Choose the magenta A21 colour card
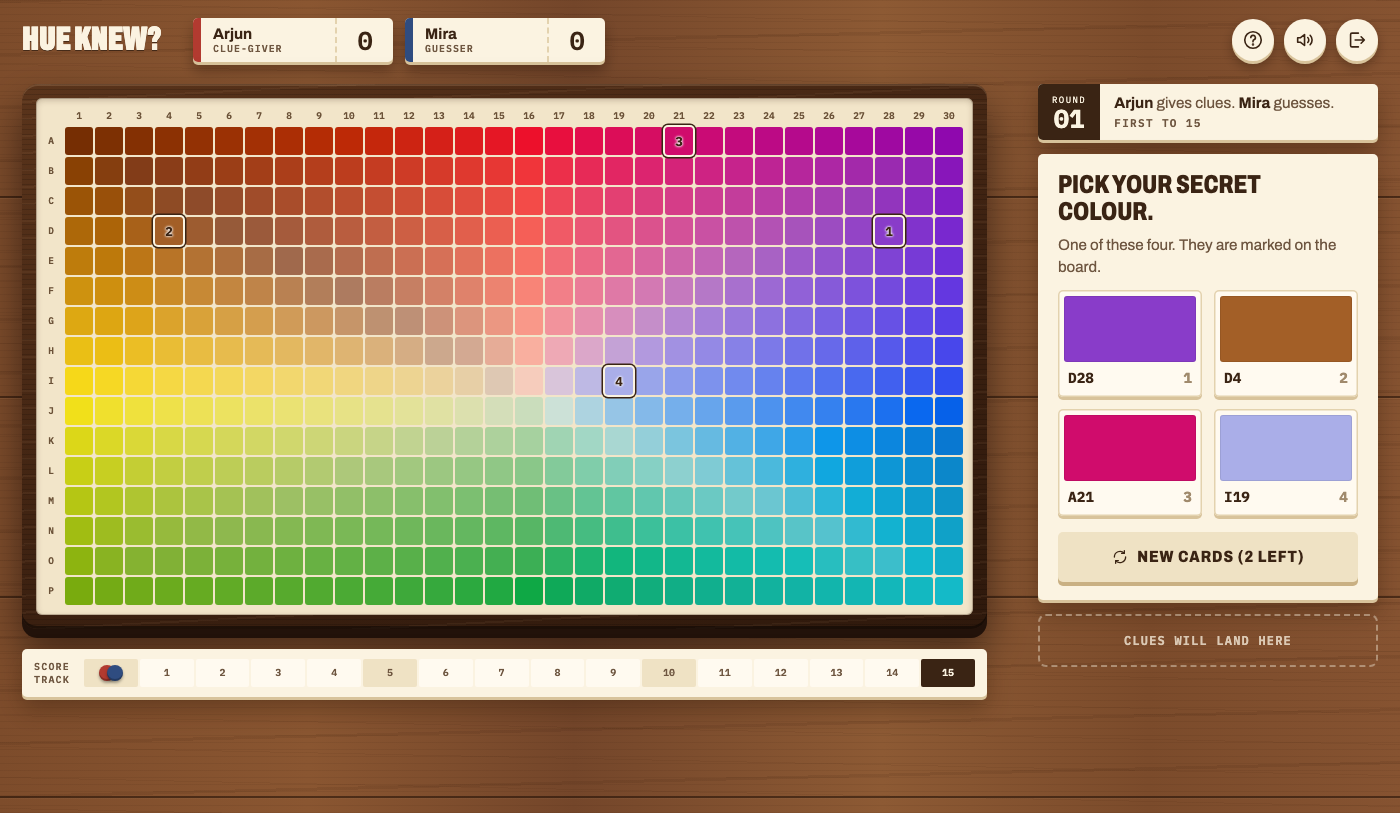The image size is (1400, 813). click(x=1130, y=462)
